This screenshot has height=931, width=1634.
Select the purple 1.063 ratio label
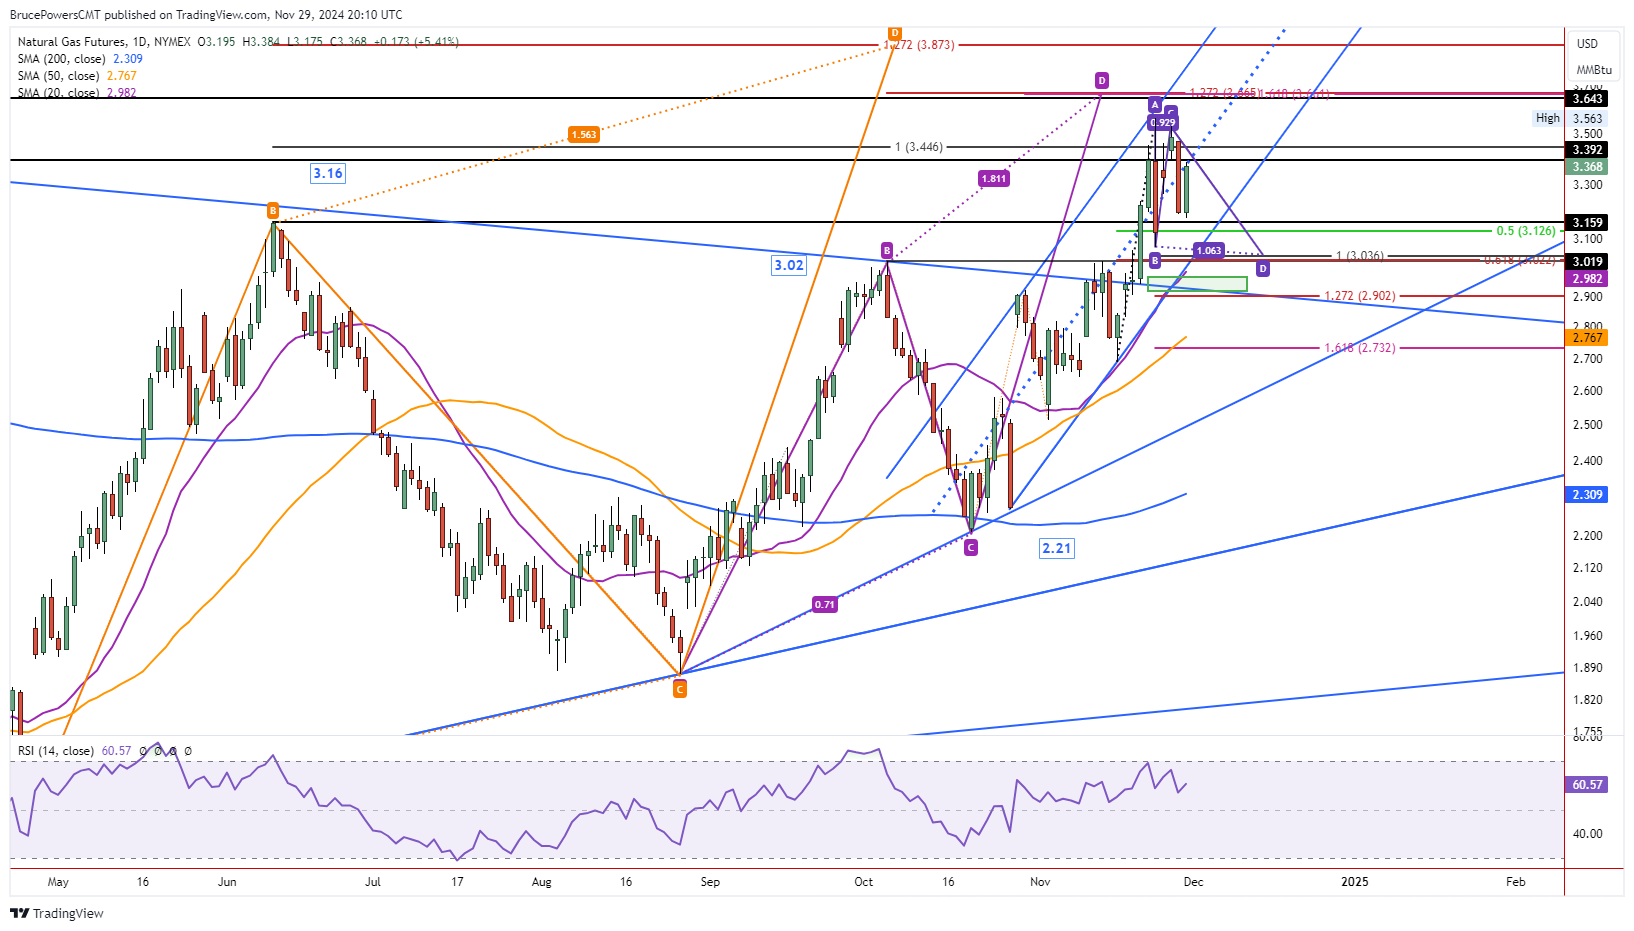(1209, 251)
